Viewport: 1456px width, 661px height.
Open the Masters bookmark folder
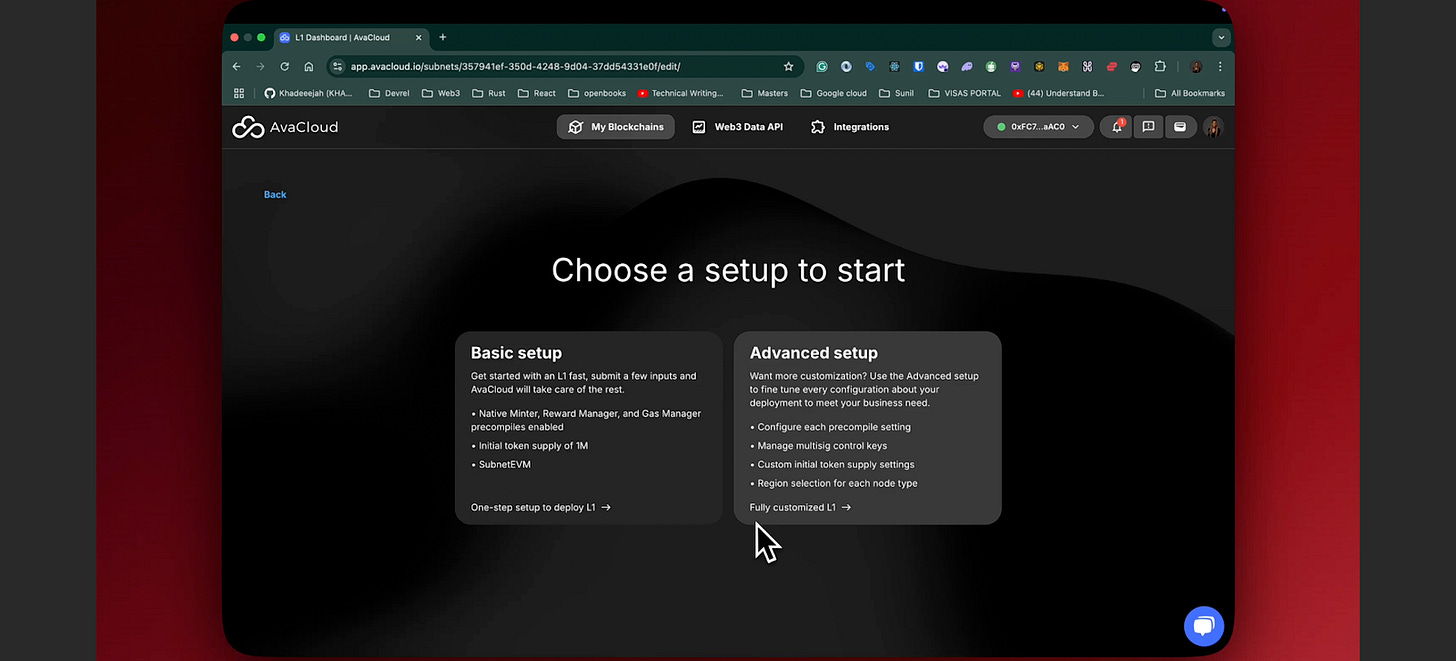click(x=764, y=93)
